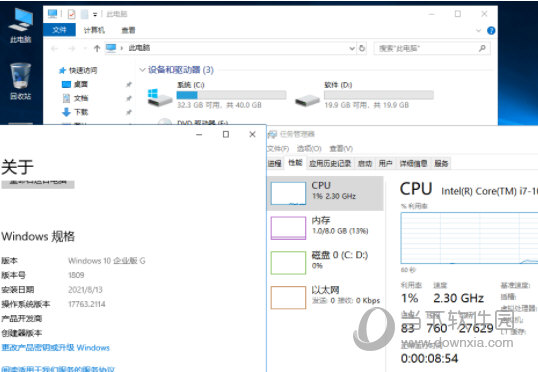Switch to the 用户 tab in Task Manager

386,163
